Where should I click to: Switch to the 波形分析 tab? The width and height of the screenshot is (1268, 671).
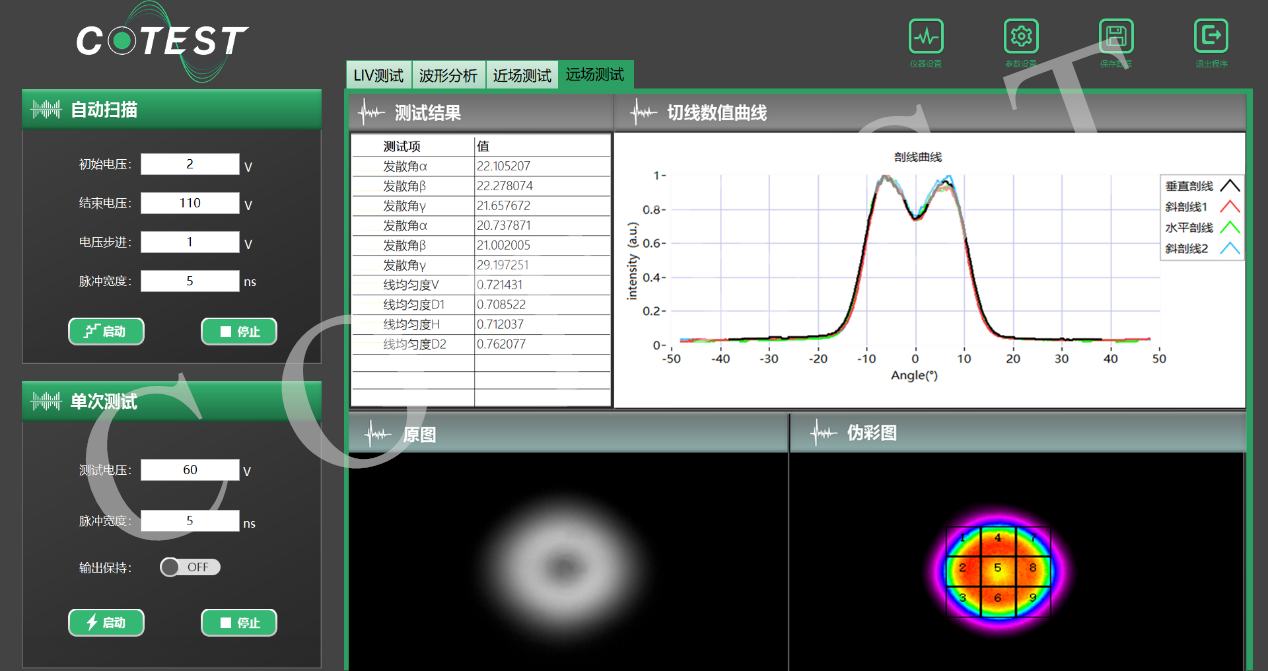click(x=448, y=75)
